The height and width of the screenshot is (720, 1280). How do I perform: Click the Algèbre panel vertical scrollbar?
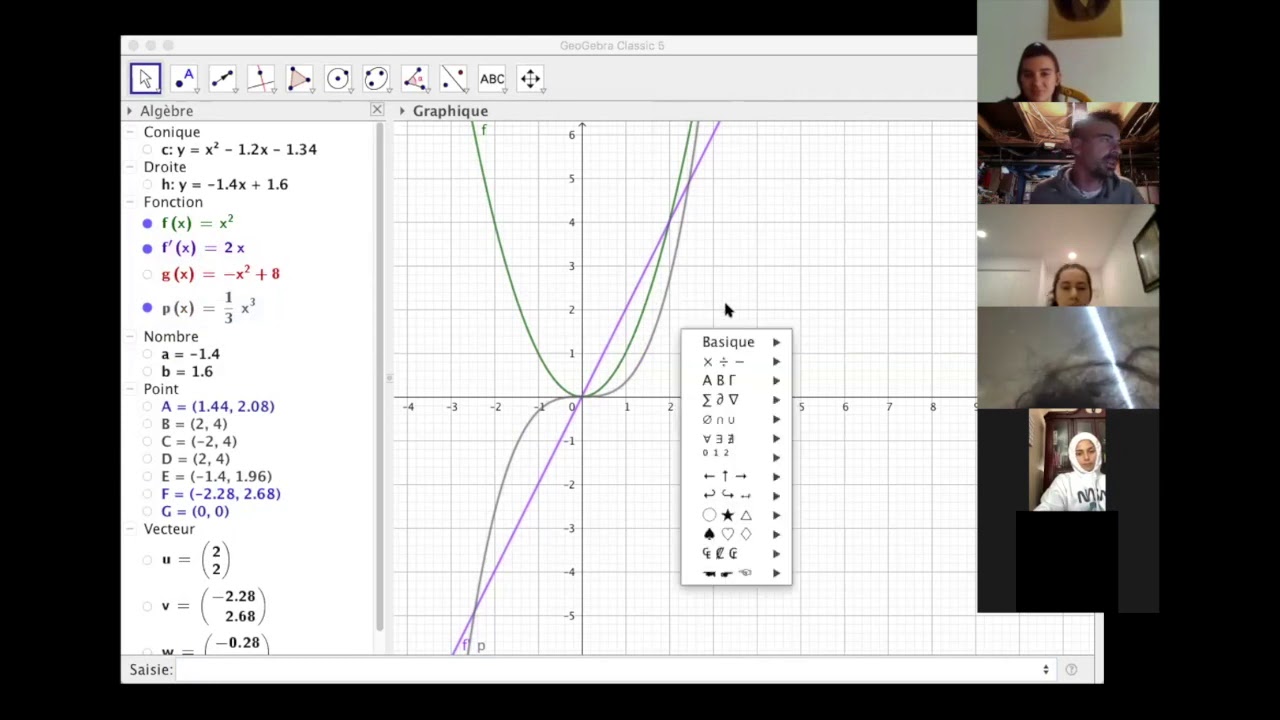(x=380, y=375)
